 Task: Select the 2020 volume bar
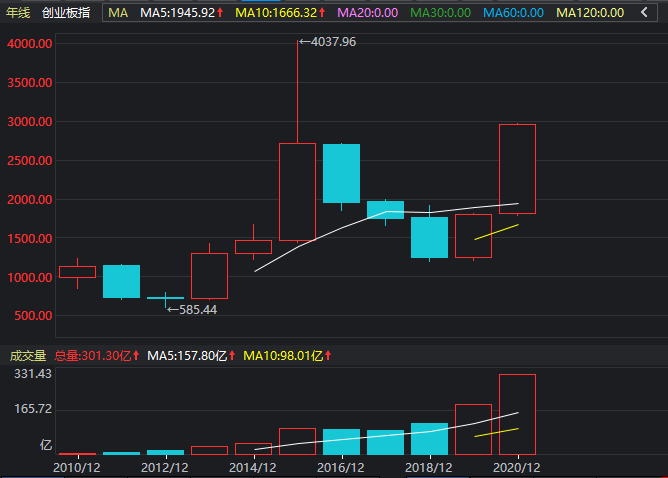517,415
